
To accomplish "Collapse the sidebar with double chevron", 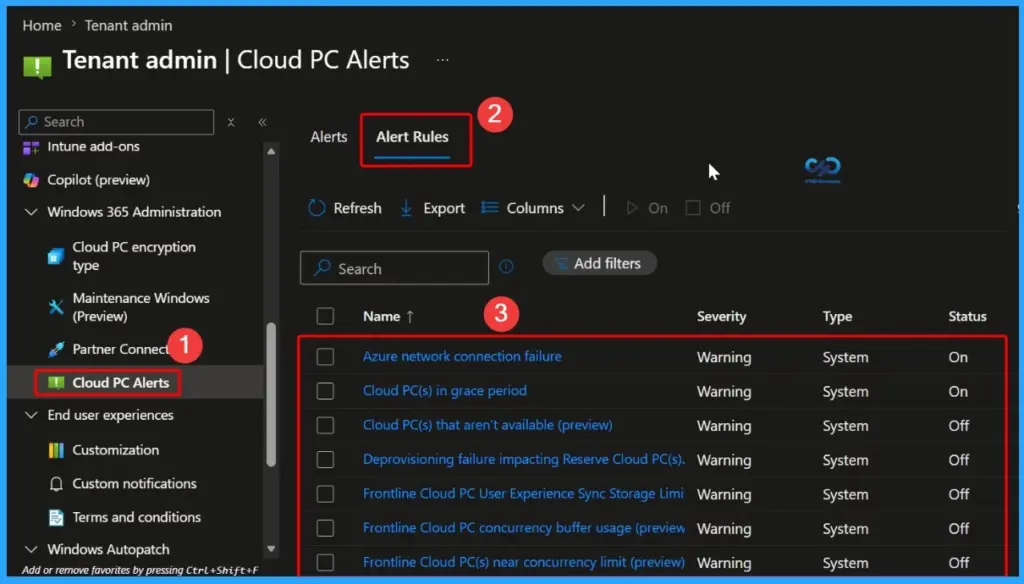I will click(x=263, y=122).
